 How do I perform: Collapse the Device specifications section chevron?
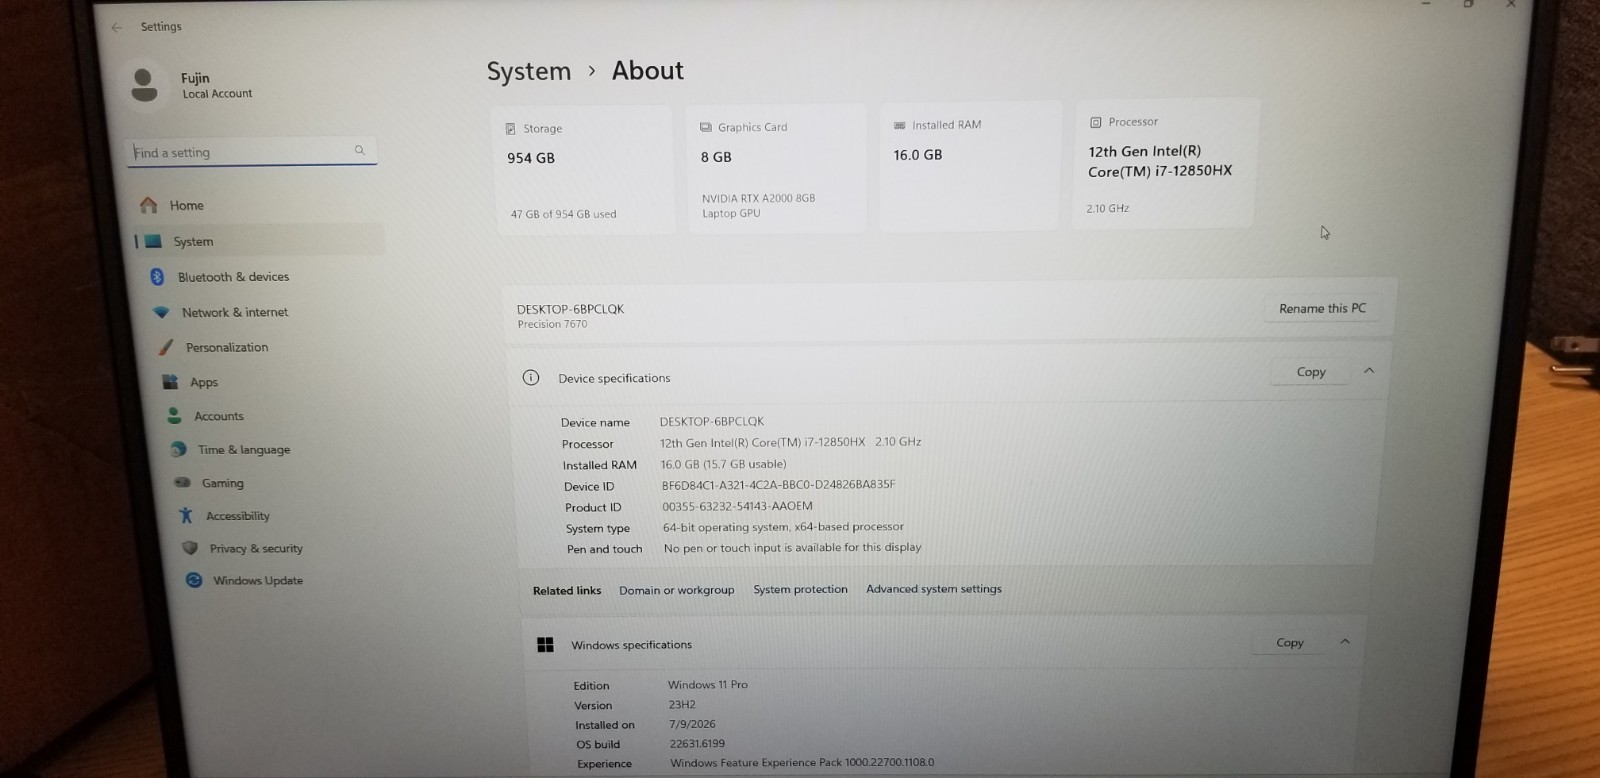tap(1369, 371)
